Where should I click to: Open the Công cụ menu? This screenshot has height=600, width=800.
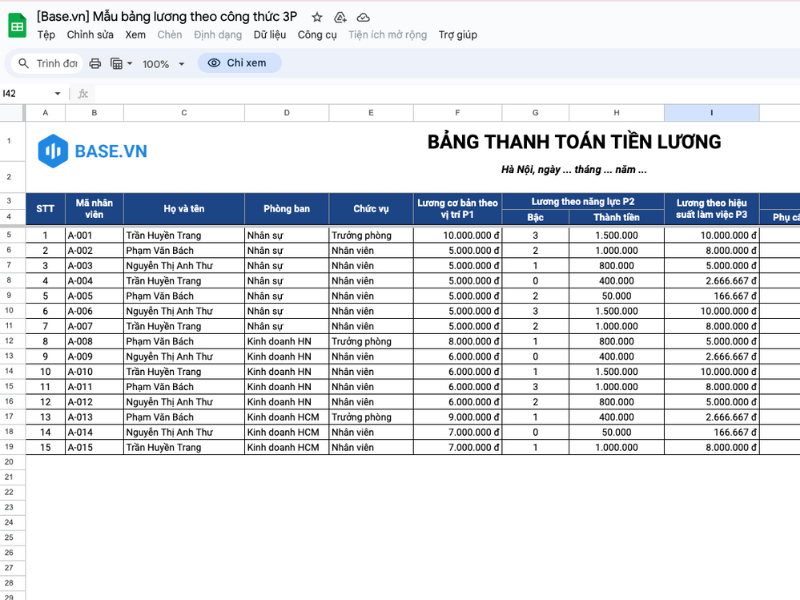click(316, 34)
